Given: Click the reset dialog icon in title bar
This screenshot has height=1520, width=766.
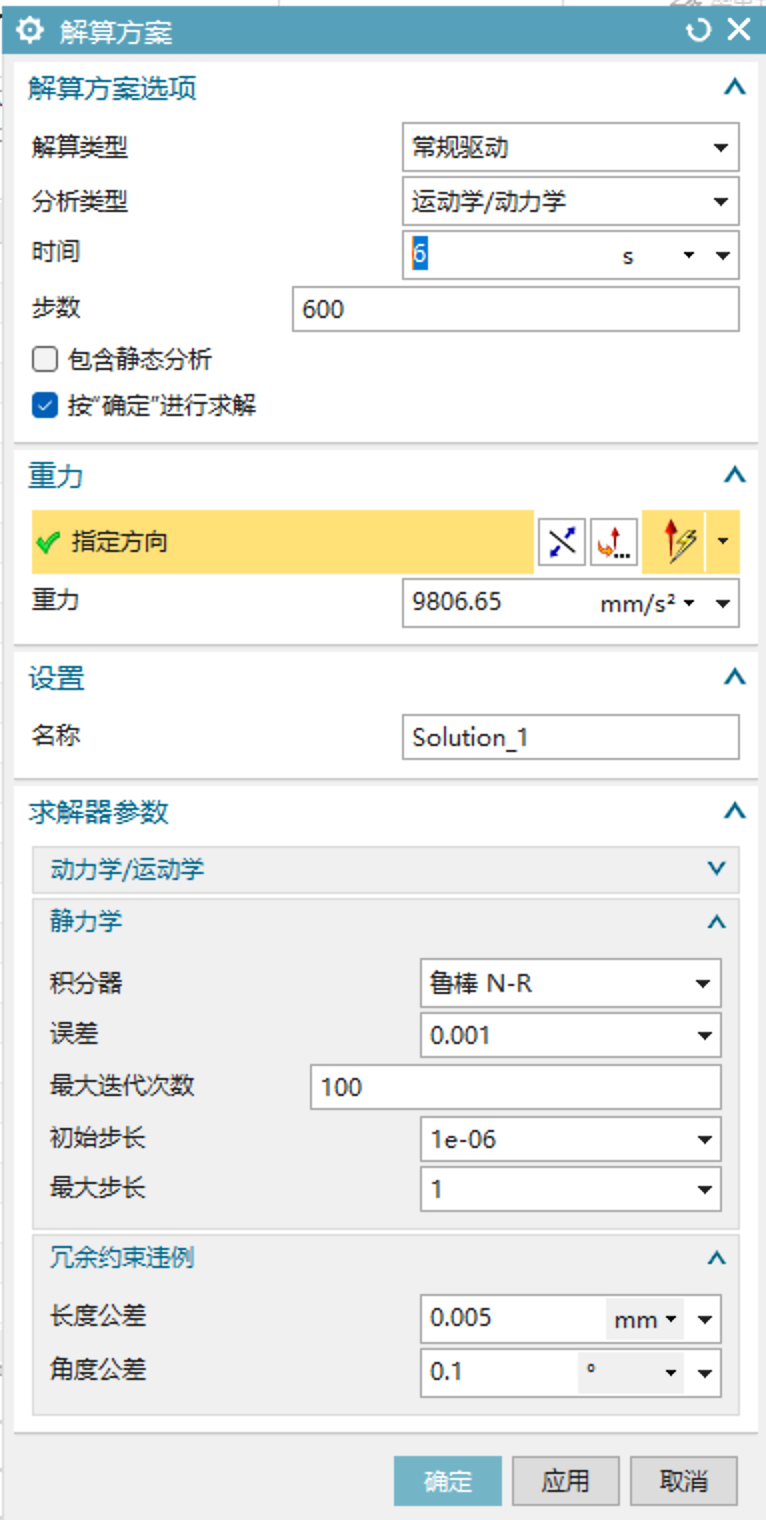Looking at the screenshot, I should point(697,30).
